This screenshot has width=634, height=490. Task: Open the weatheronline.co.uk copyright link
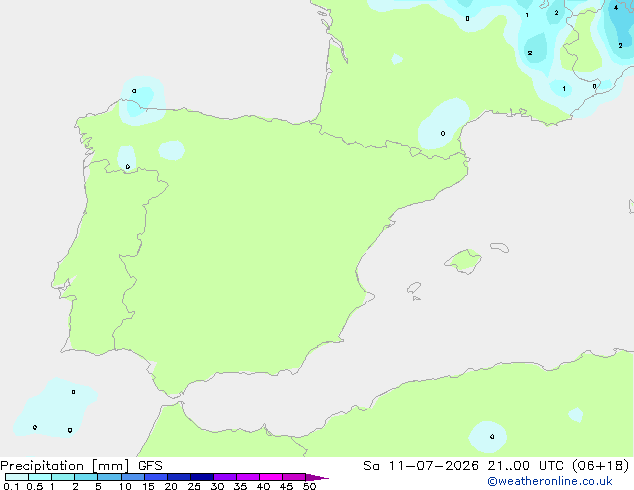(550, 481)
